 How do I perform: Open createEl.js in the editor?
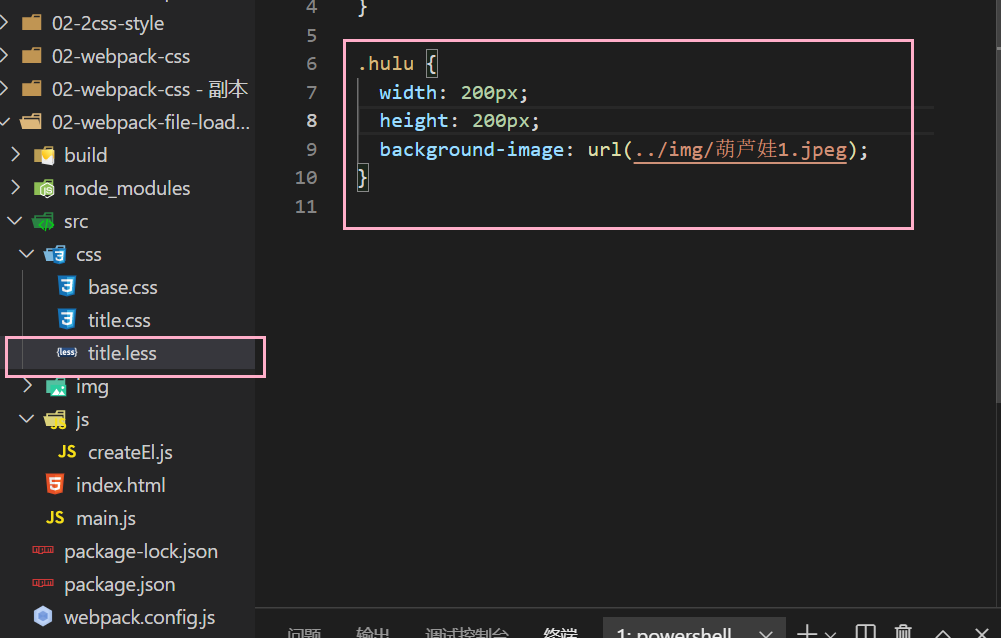128,452
